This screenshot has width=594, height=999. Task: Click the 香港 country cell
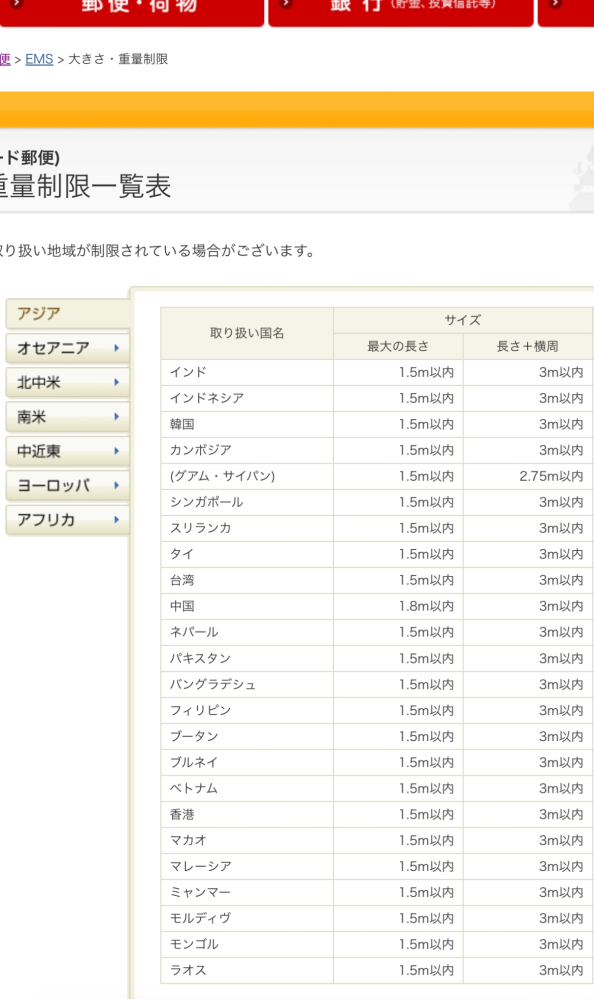pos(247,815)
